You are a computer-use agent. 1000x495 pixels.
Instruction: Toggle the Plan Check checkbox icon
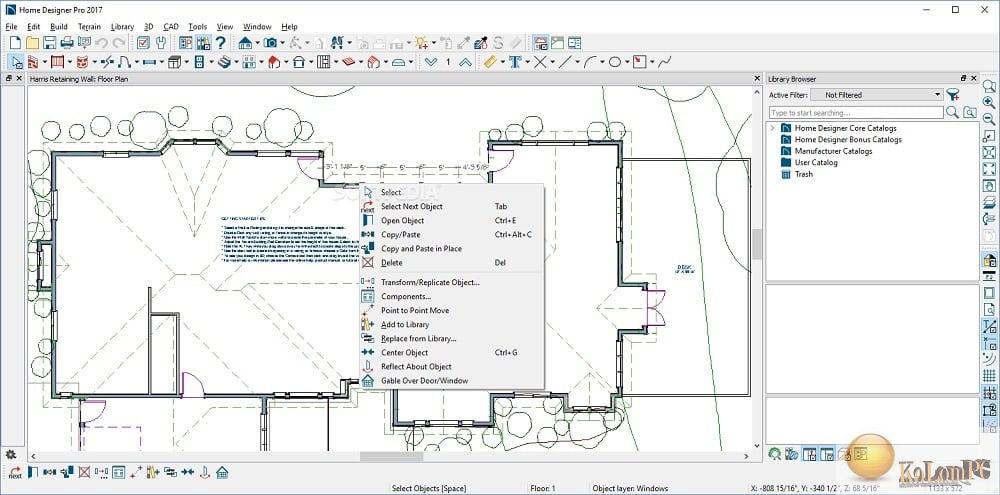pos(143,43)
